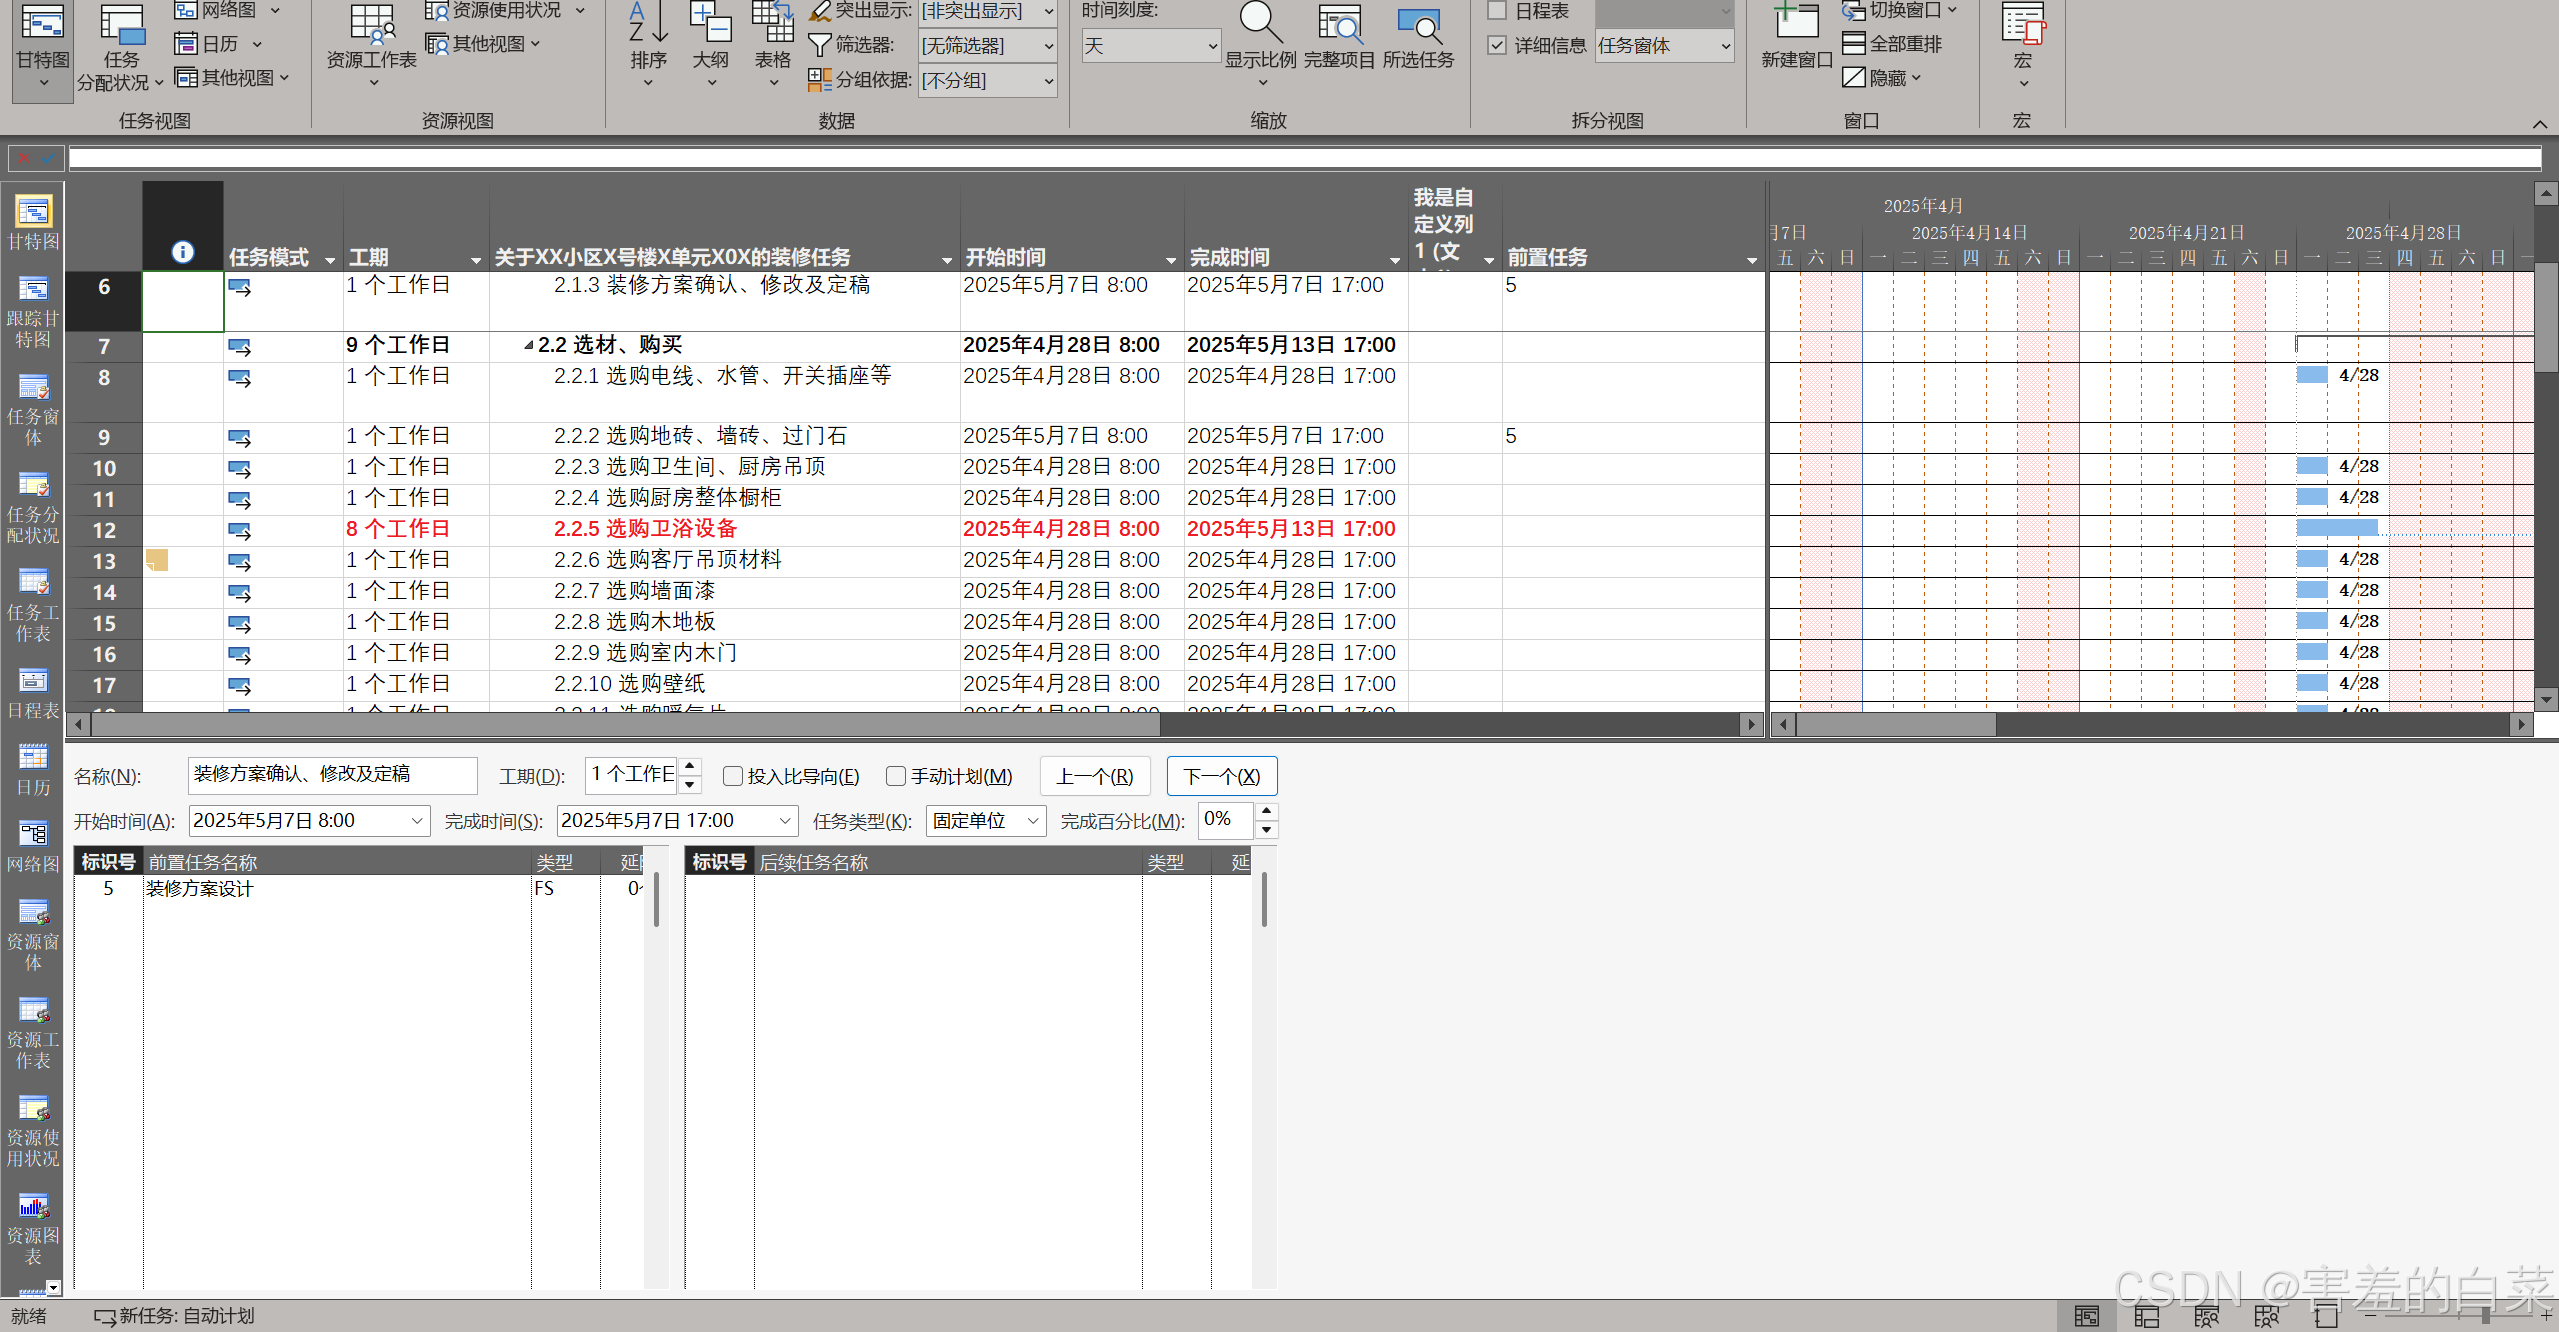Click the 下一个 button
The width and height of the screenshot is (2559, 1332).
pos(1221,776)
